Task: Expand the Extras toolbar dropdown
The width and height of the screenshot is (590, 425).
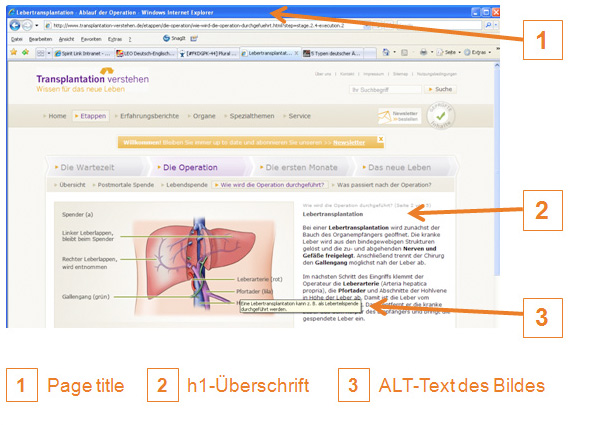Action: pos(489,52)
